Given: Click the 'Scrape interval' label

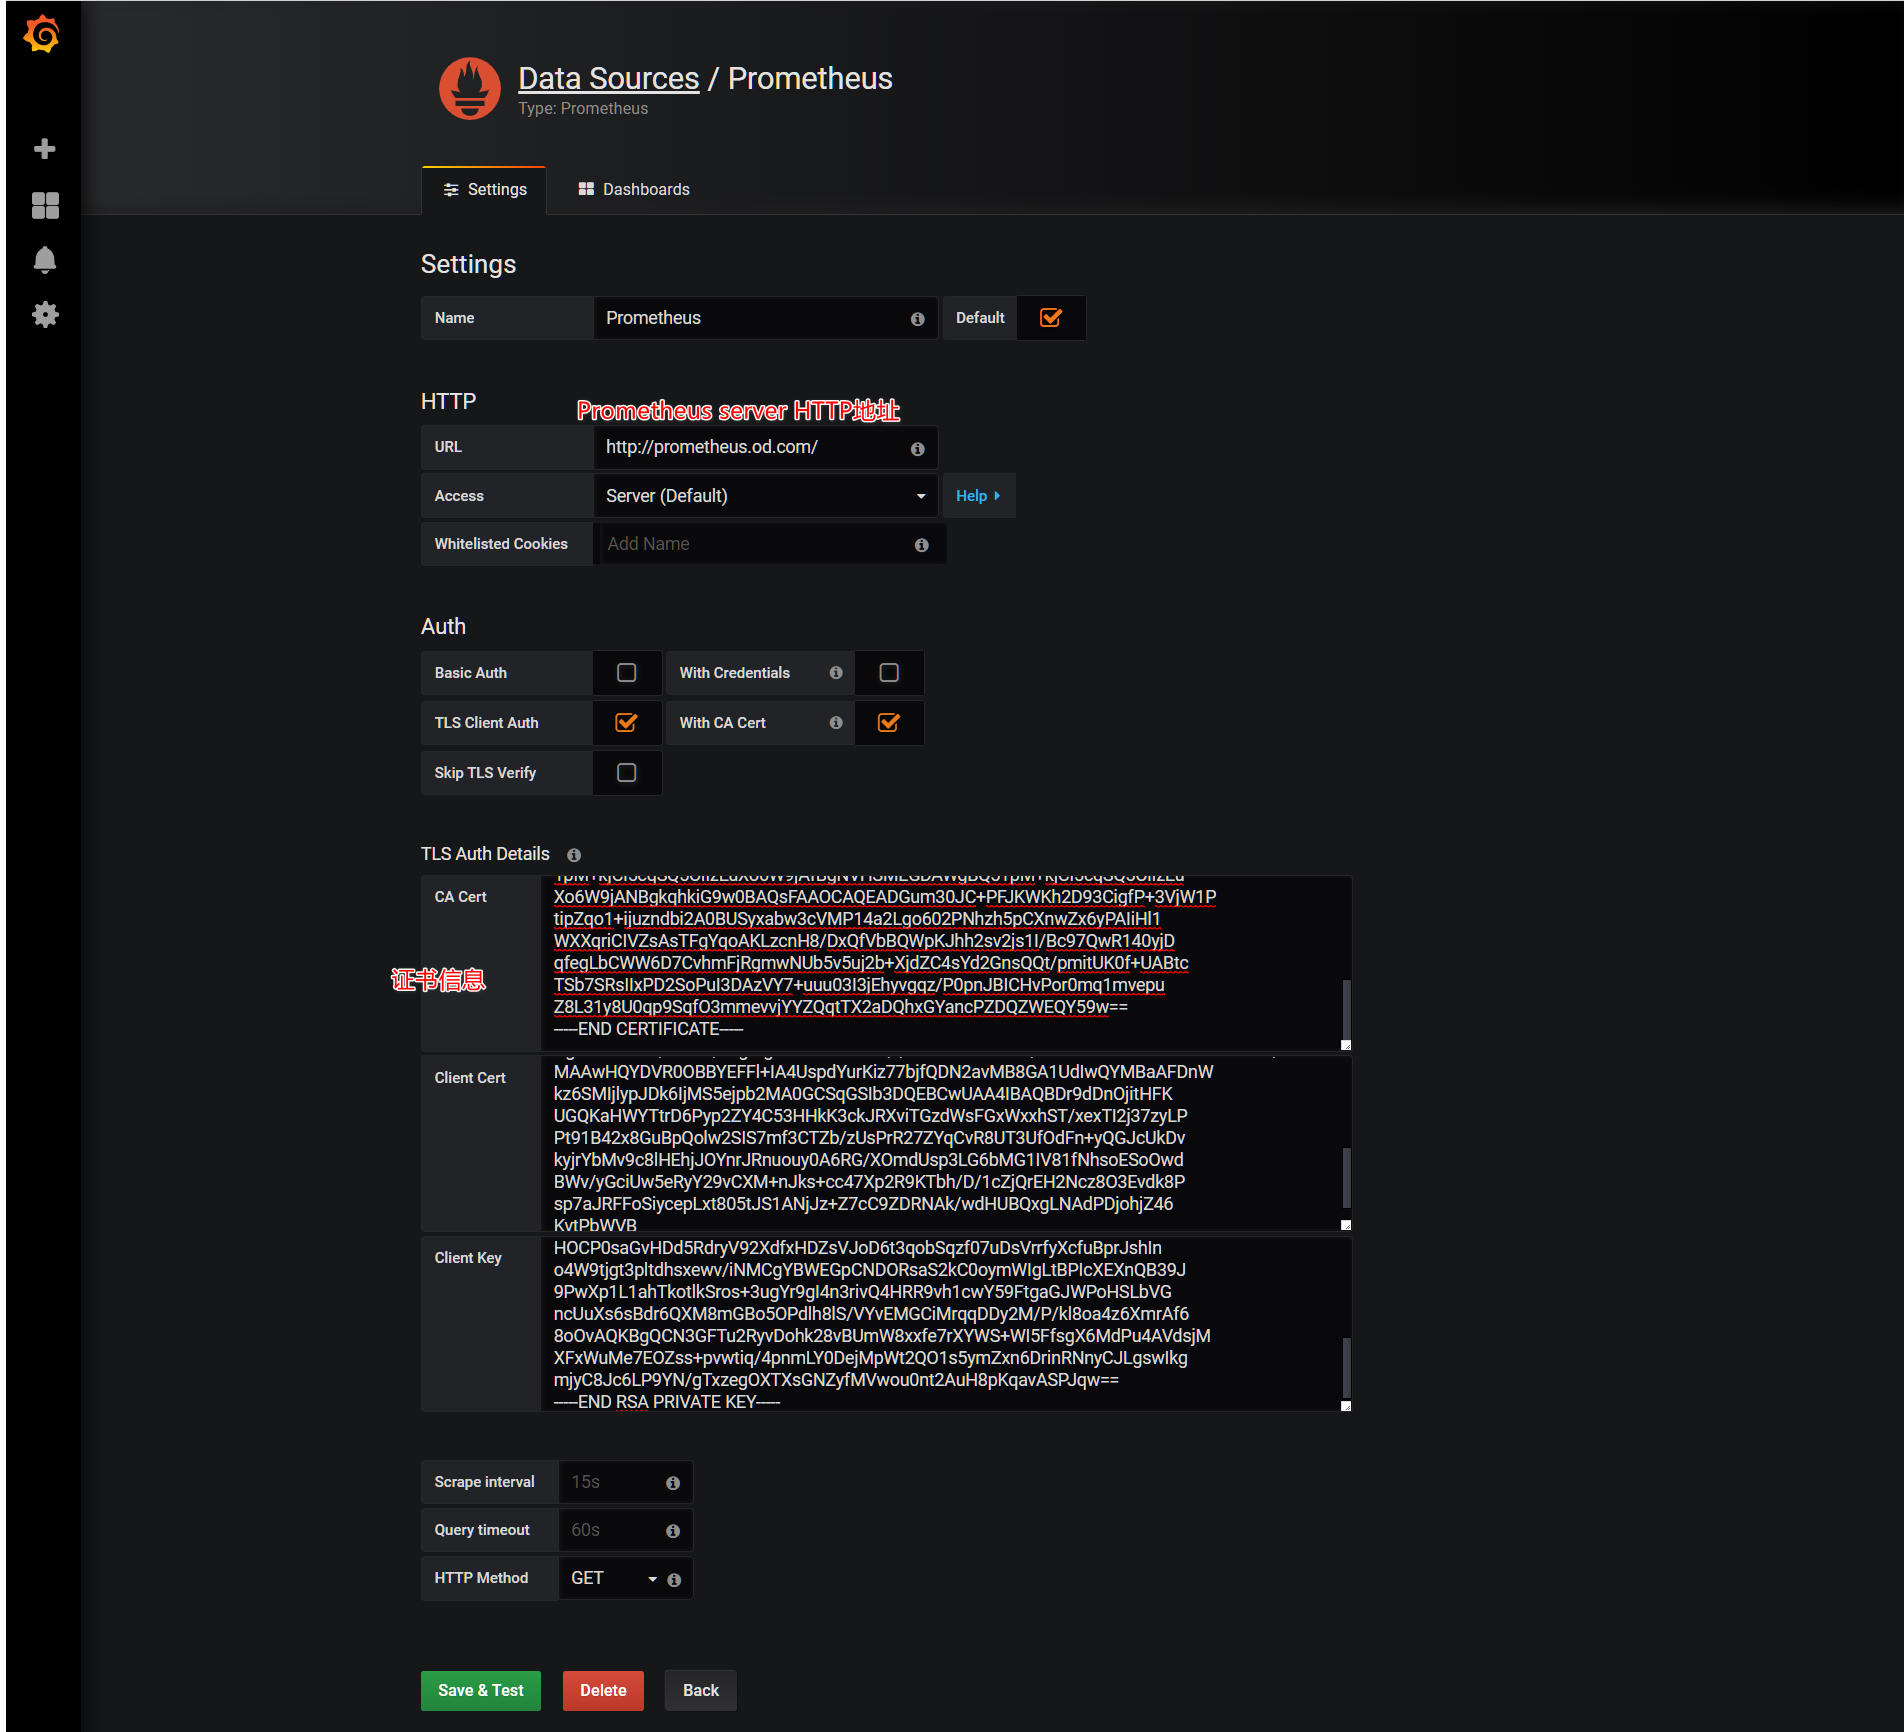Looking at the screenshot, I should [484, 1482].
